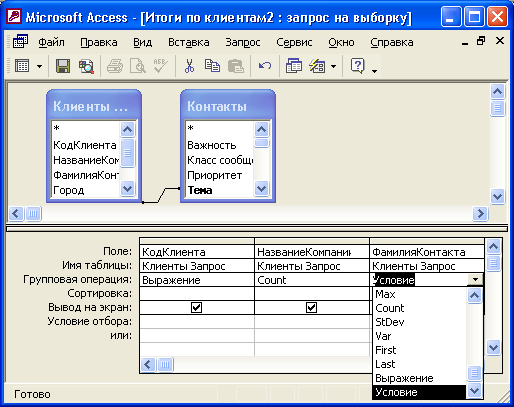
Task: Uncheck display checkbox under КодКлиента column
Action: [x=196, y=307]
